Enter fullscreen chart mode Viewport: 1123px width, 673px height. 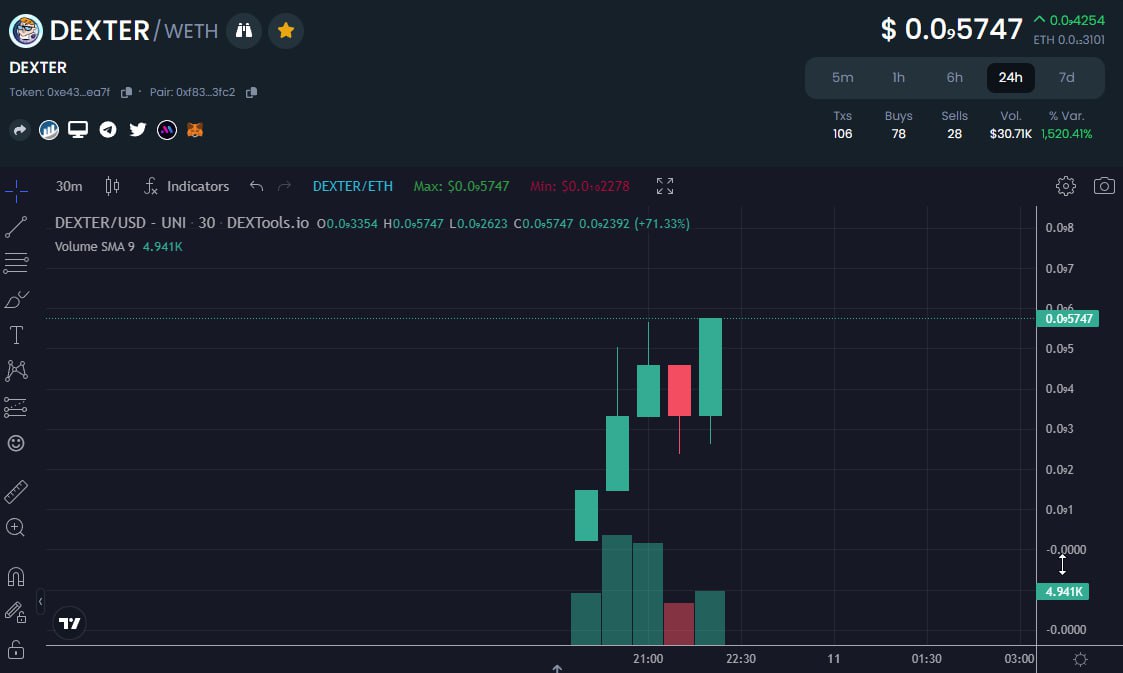(x=665, y=186)
